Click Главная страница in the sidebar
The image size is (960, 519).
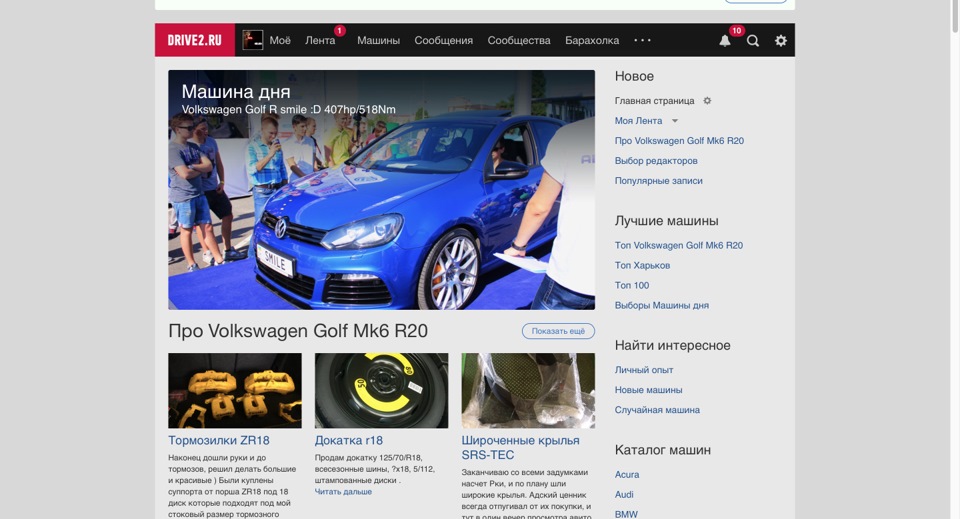[654, 100]
